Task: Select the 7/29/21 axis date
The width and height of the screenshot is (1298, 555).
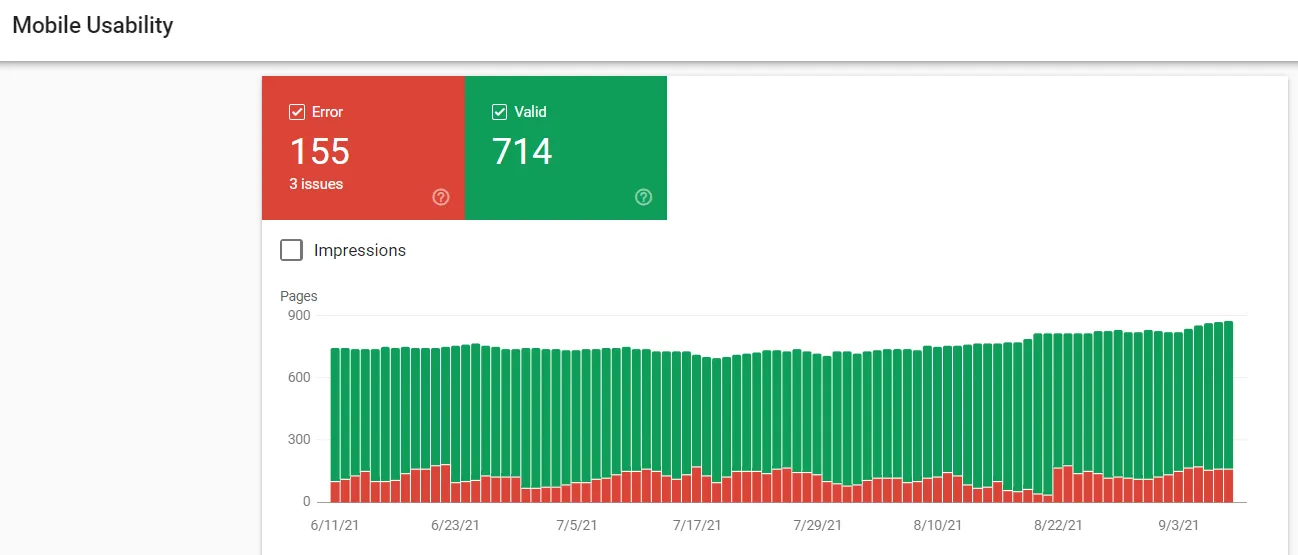Action: coord(818,525)
